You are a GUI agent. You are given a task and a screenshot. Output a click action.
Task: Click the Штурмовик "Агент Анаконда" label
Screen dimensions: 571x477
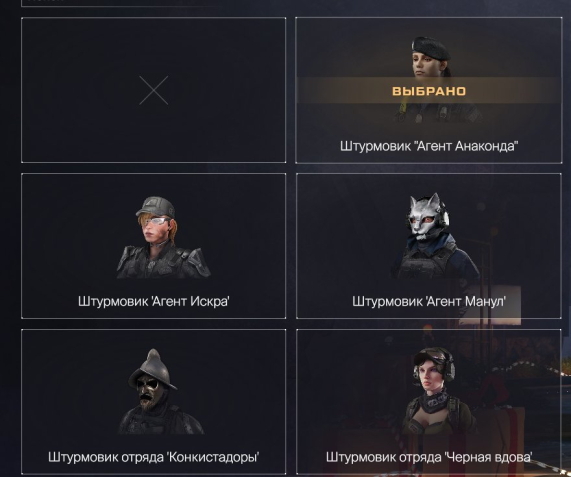(x=429, y=146)
